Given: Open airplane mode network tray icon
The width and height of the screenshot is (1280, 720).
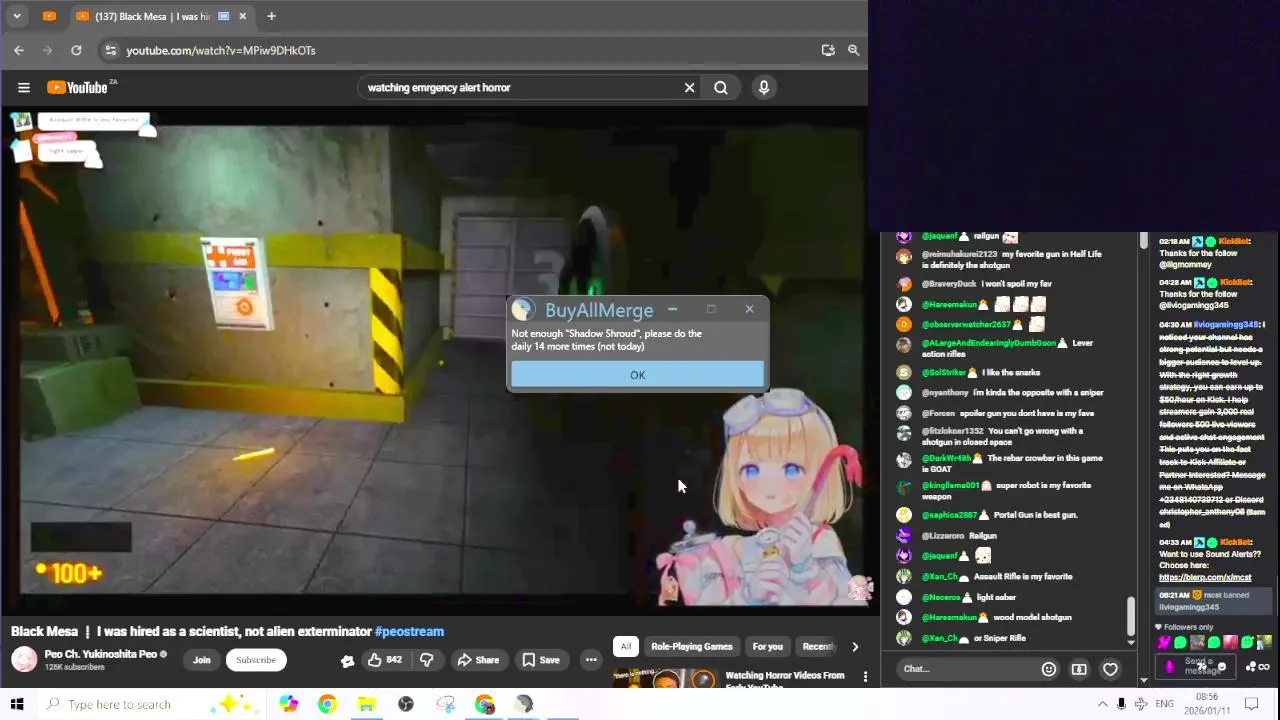Looking at the screenshot, I should point(1141,704).
